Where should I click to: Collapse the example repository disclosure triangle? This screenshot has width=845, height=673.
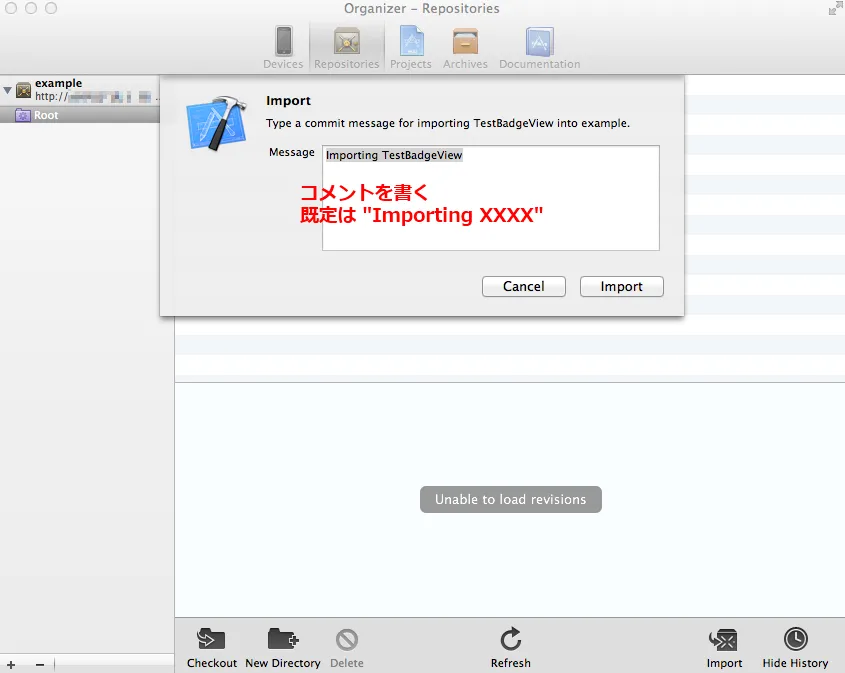8,90
